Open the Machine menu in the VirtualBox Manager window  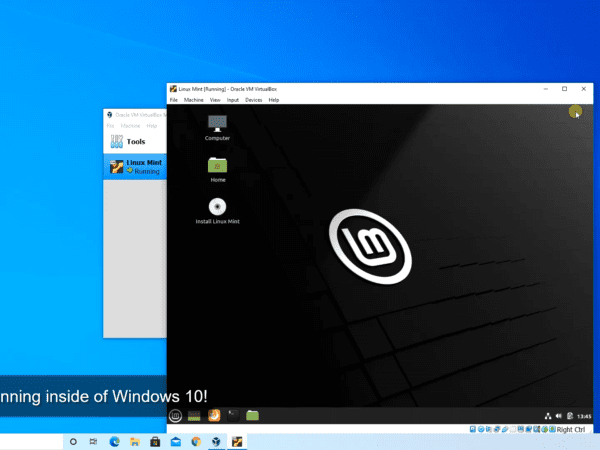[130, 126]
